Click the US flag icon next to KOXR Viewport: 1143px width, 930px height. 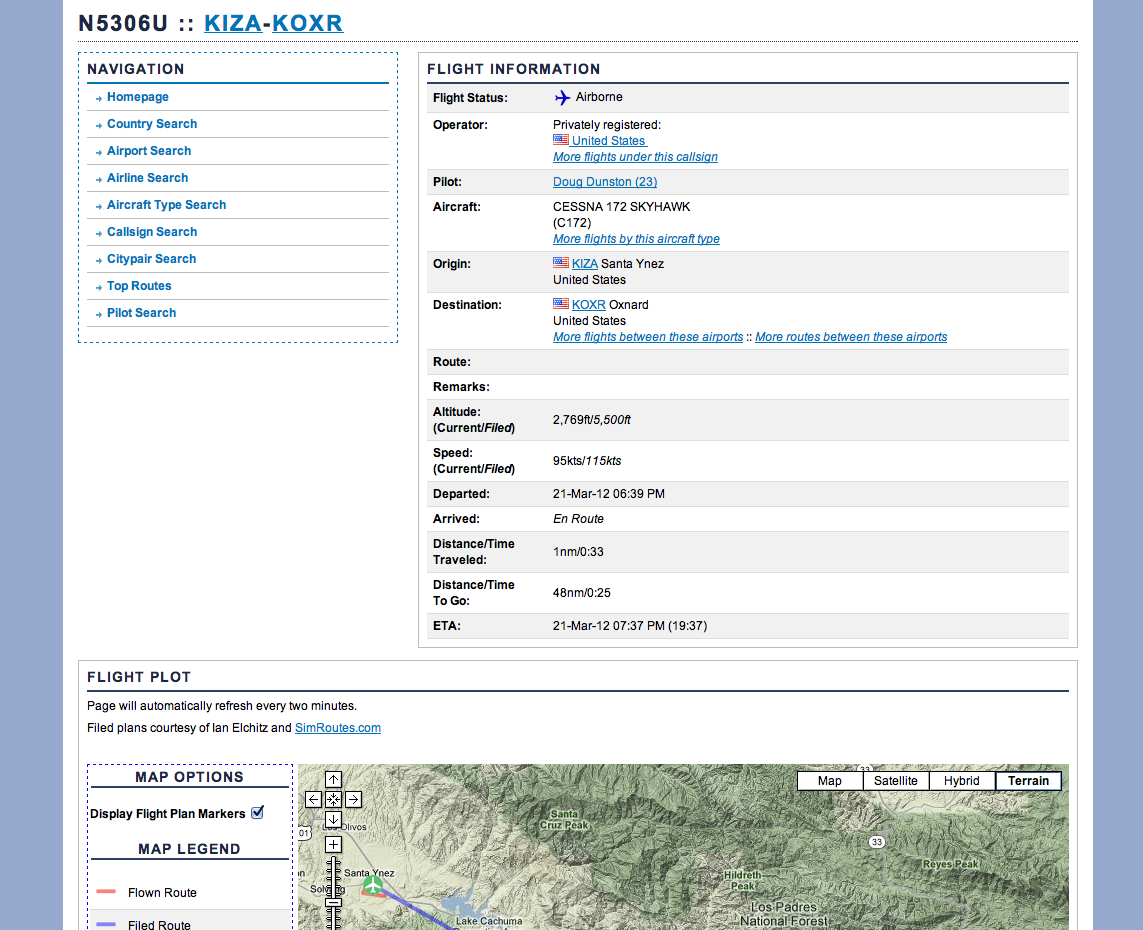pos(561,303)
